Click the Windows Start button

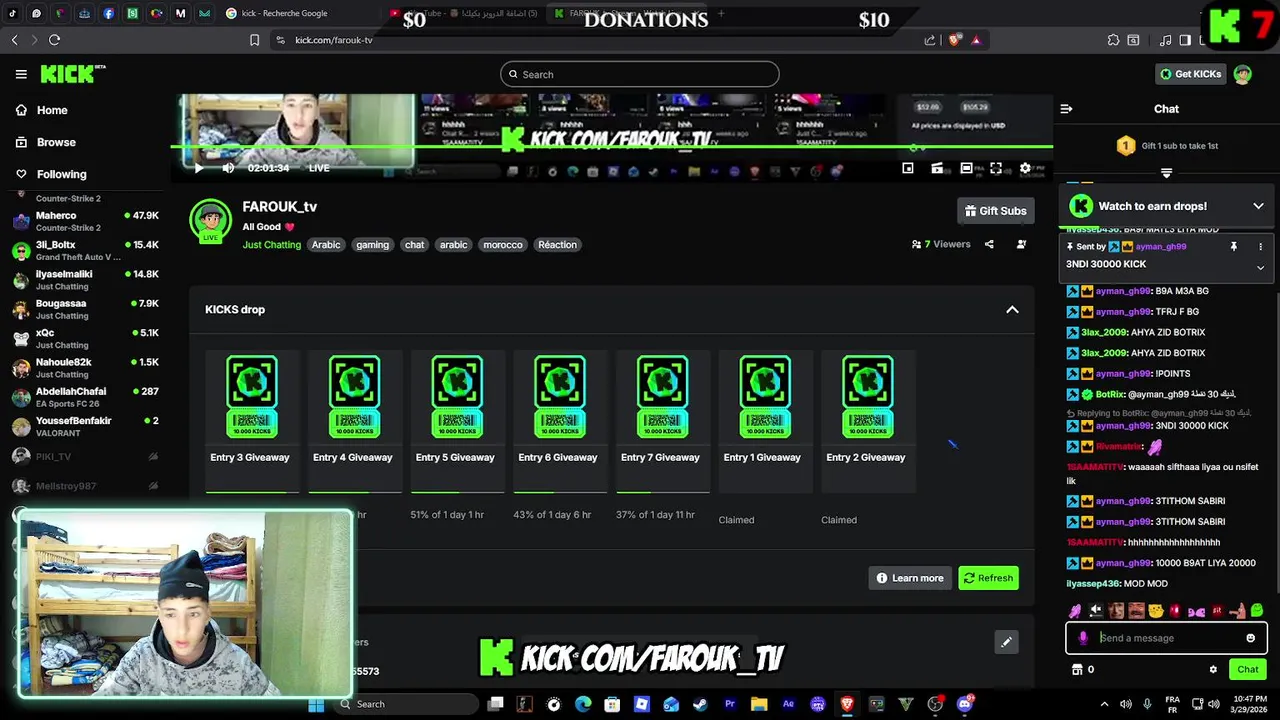(316, 704)
